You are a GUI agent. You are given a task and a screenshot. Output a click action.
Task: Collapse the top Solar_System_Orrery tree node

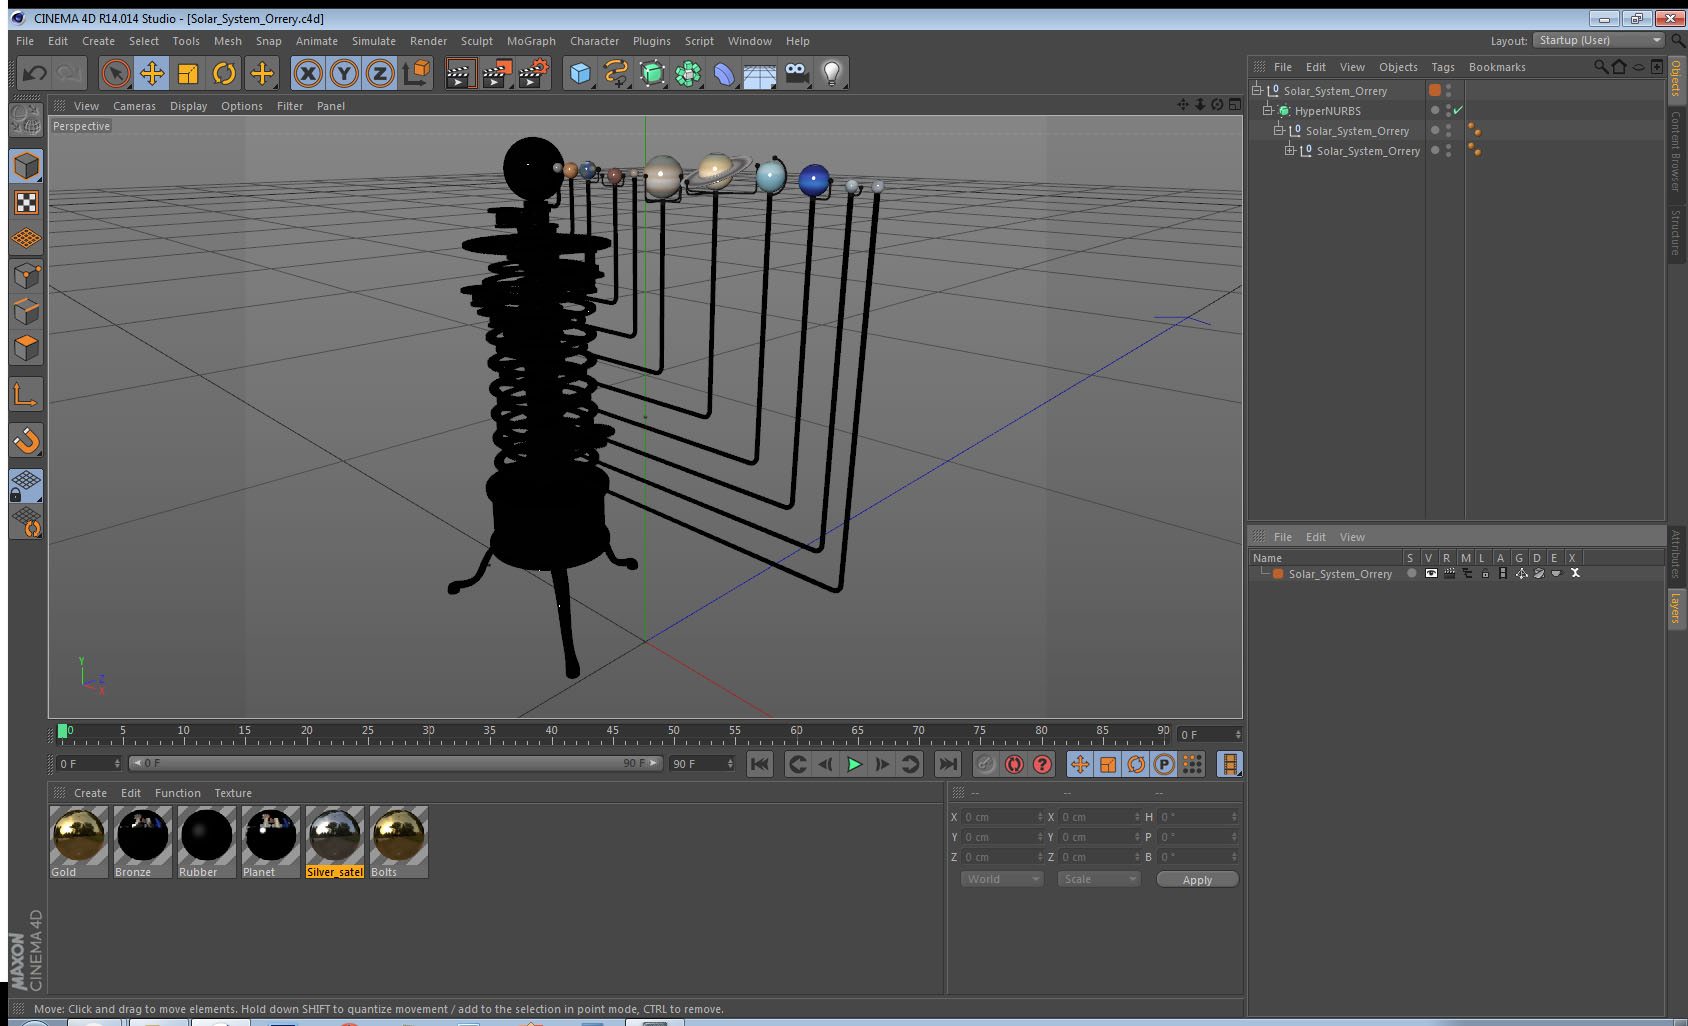click(x=1257, y=90)
